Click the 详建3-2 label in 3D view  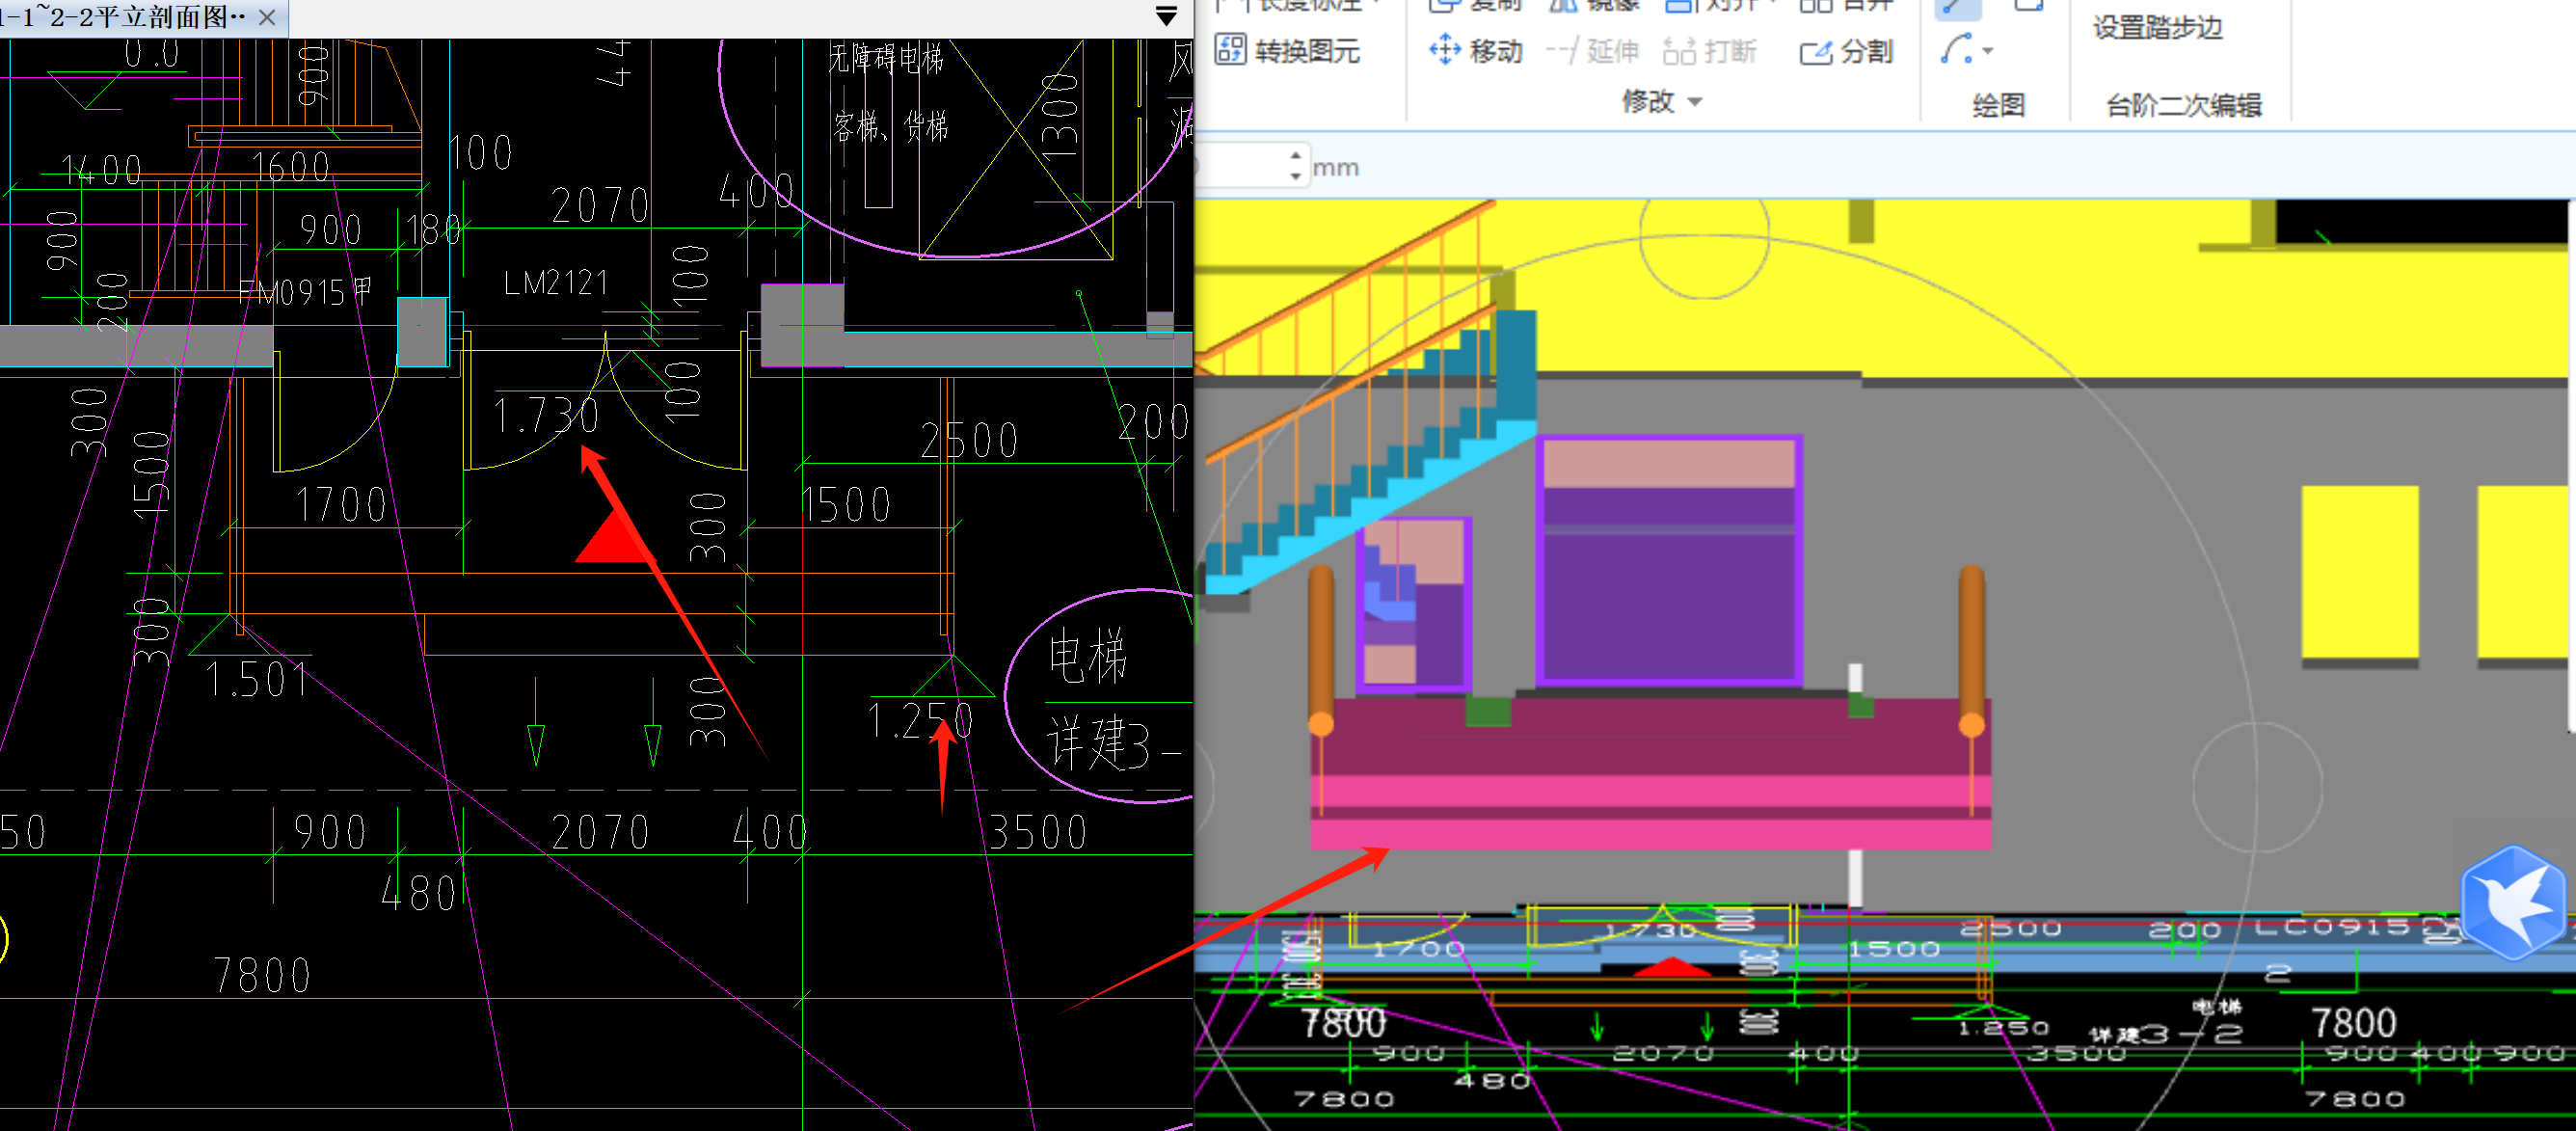tap(2165, 1034)
